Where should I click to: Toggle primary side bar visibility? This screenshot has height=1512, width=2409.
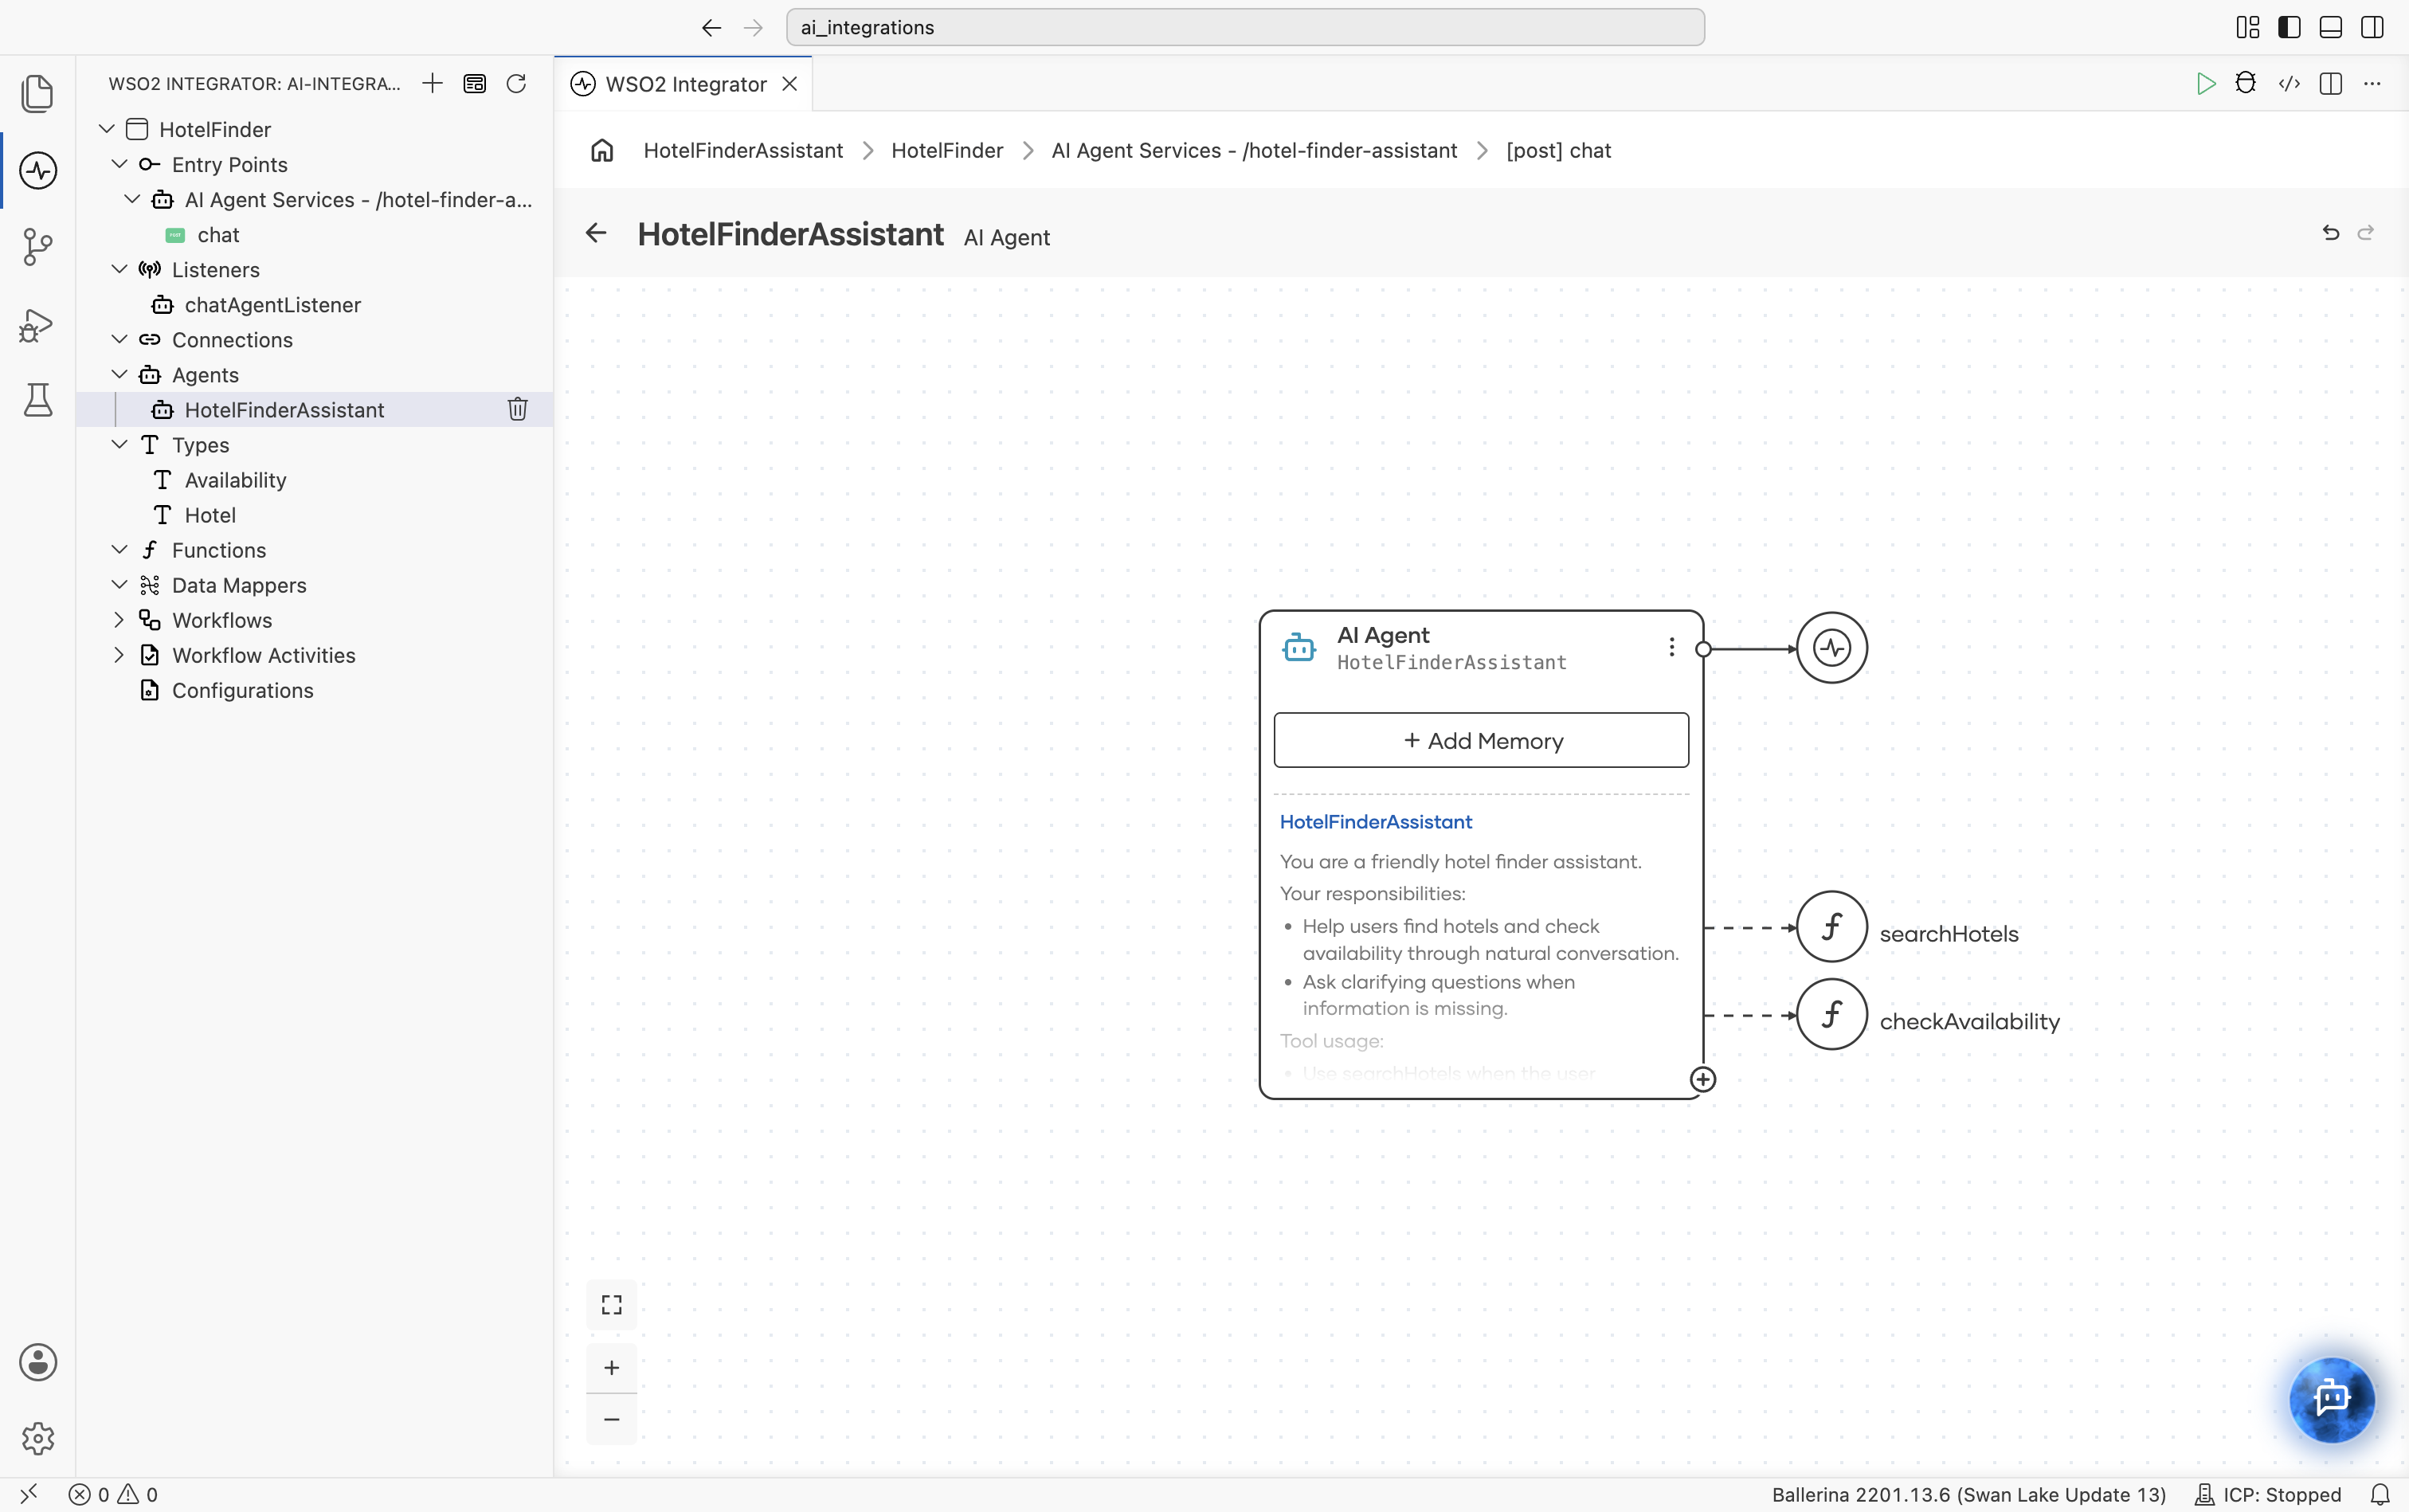(x=2290, y=27)
